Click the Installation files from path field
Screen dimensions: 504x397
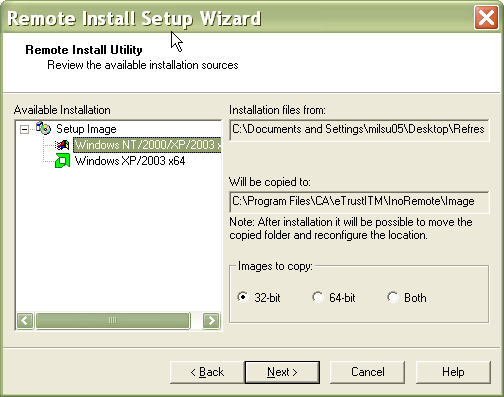359,130
